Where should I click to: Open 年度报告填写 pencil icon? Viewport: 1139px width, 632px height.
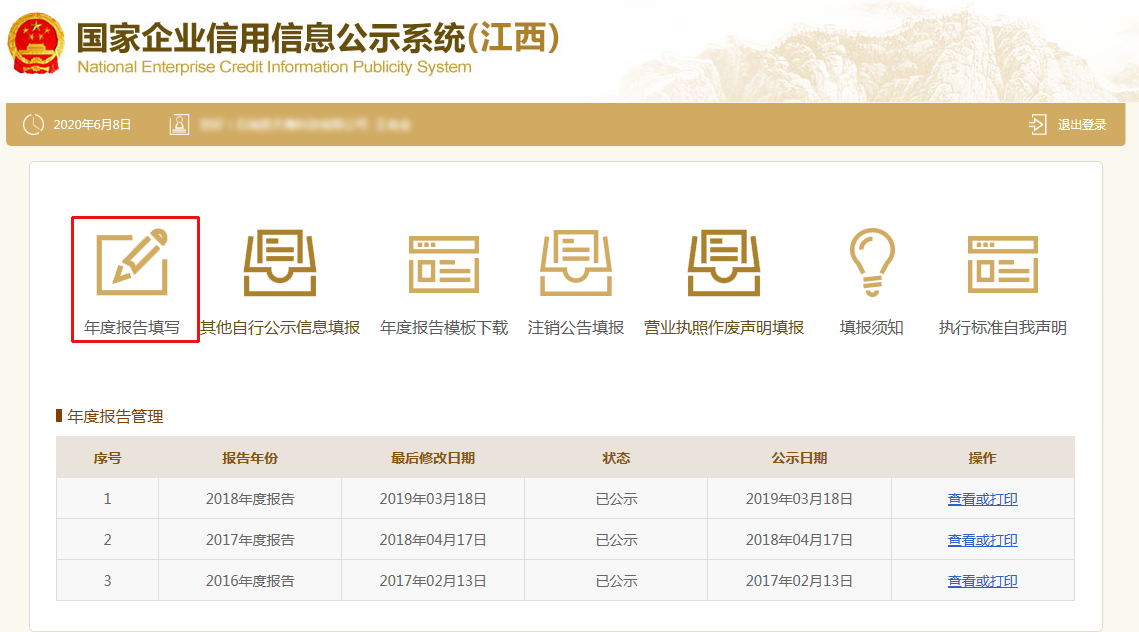tap(132, 263)
